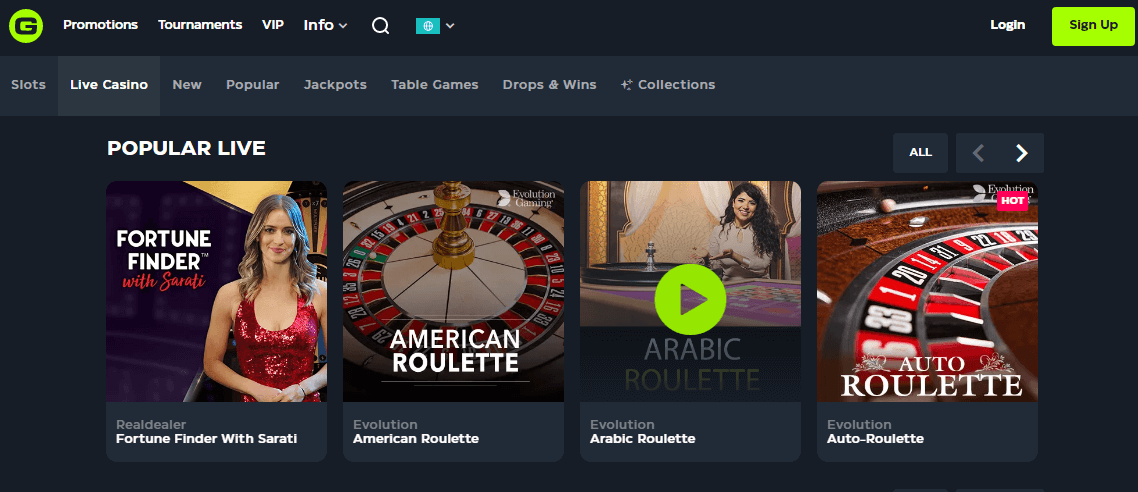The height and width of the screenshot is (492, 1138).
Task: Click Evolution provider under American Roulette
Action: [x=385, y=425]
